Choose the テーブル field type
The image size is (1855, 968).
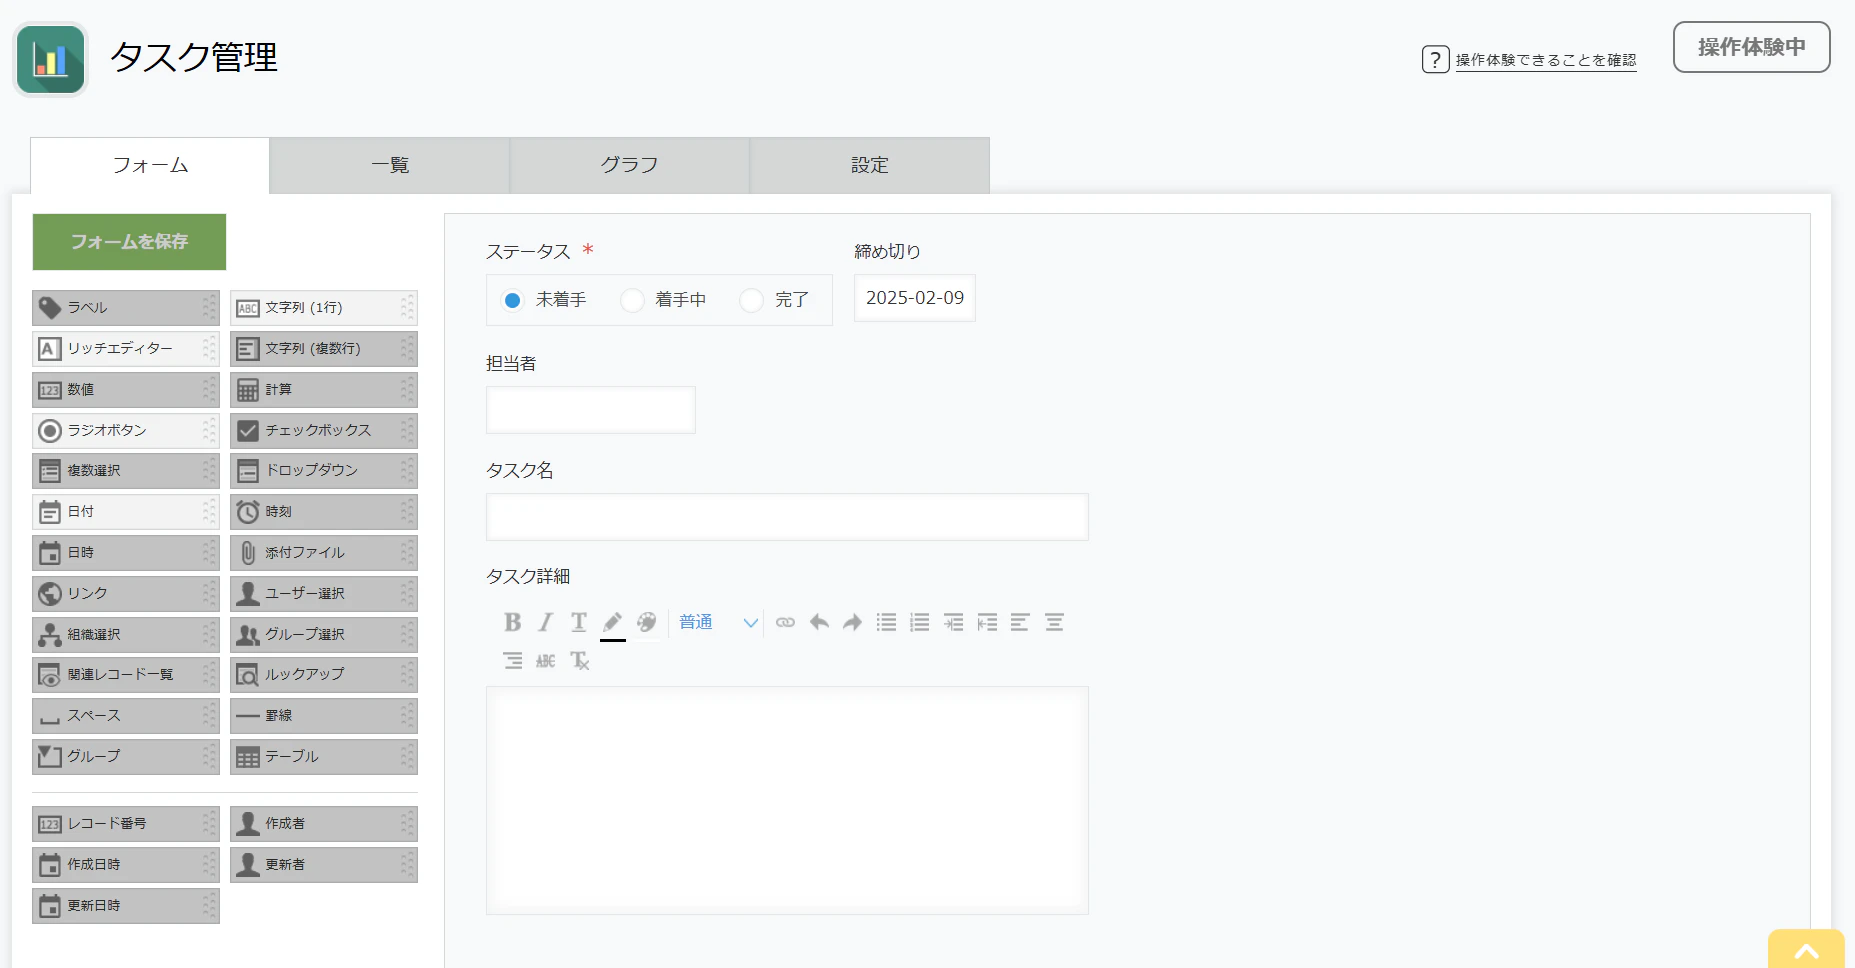click(x=324, y=757)
